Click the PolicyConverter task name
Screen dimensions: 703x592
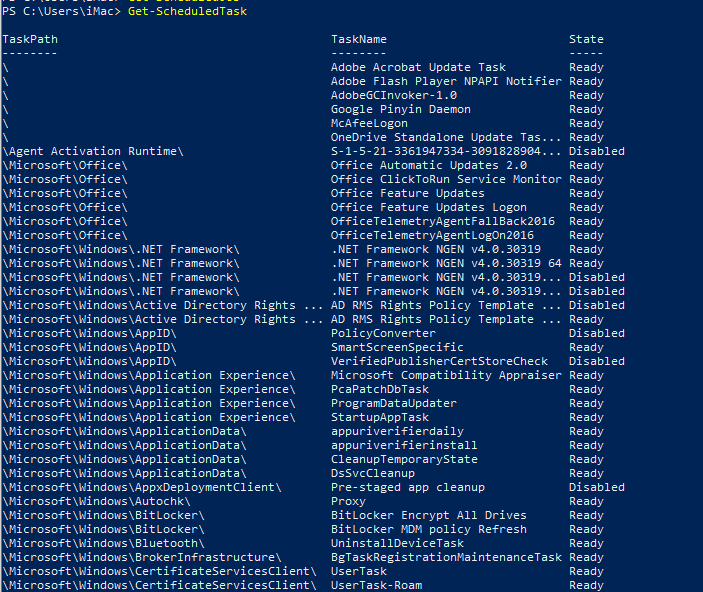383,333
